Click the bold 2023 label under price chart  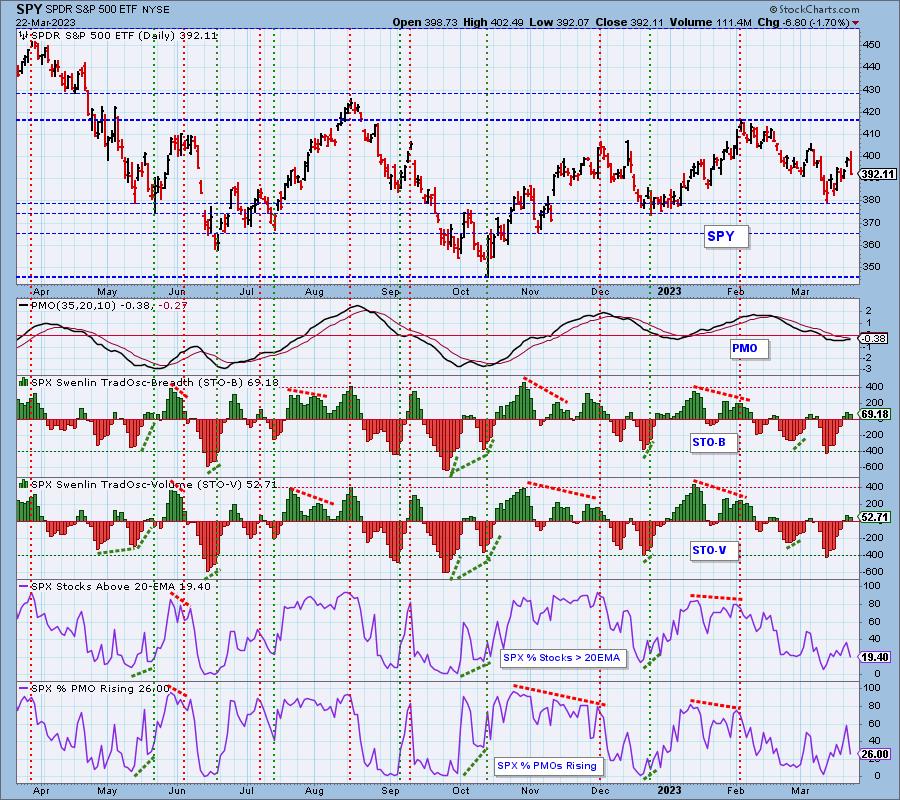pos(669,292)
